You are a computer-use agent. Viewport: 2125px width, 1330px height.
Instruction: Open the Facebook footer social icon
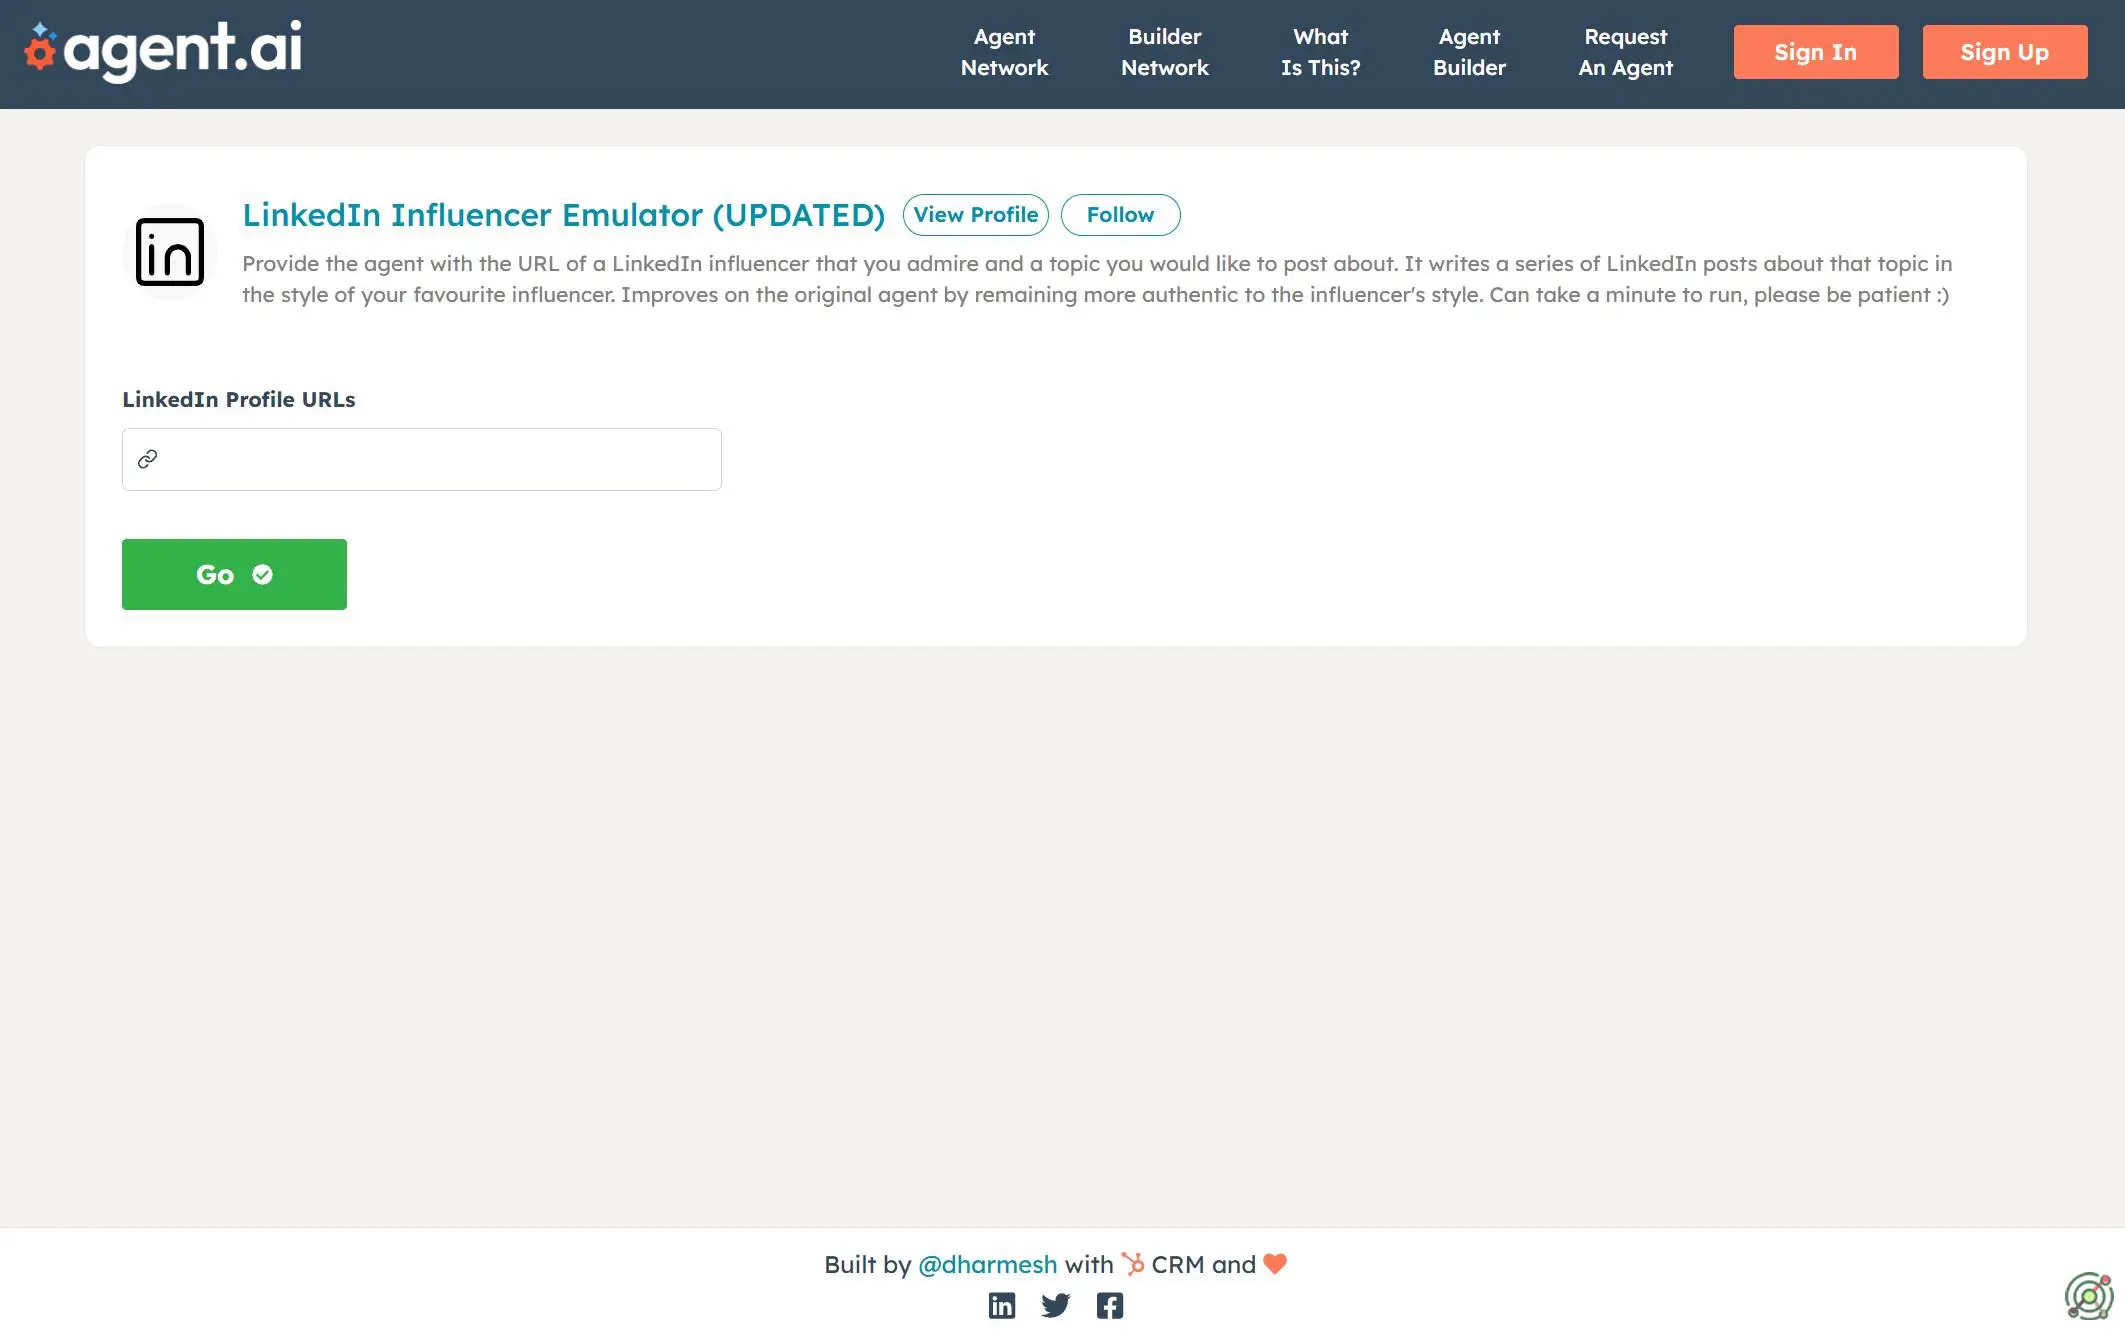(x=1109, y=1305)
